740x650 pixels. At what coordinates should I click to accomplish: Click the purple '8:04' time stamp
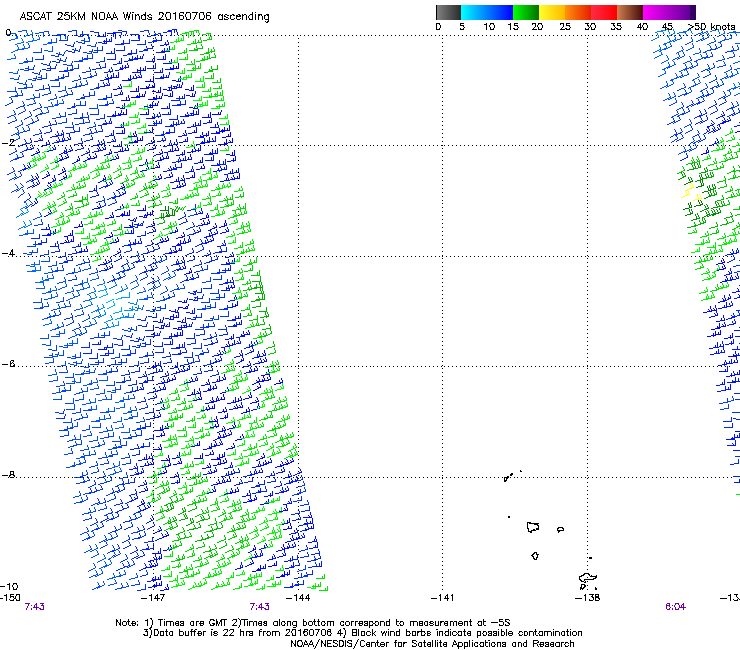point(675,607)
